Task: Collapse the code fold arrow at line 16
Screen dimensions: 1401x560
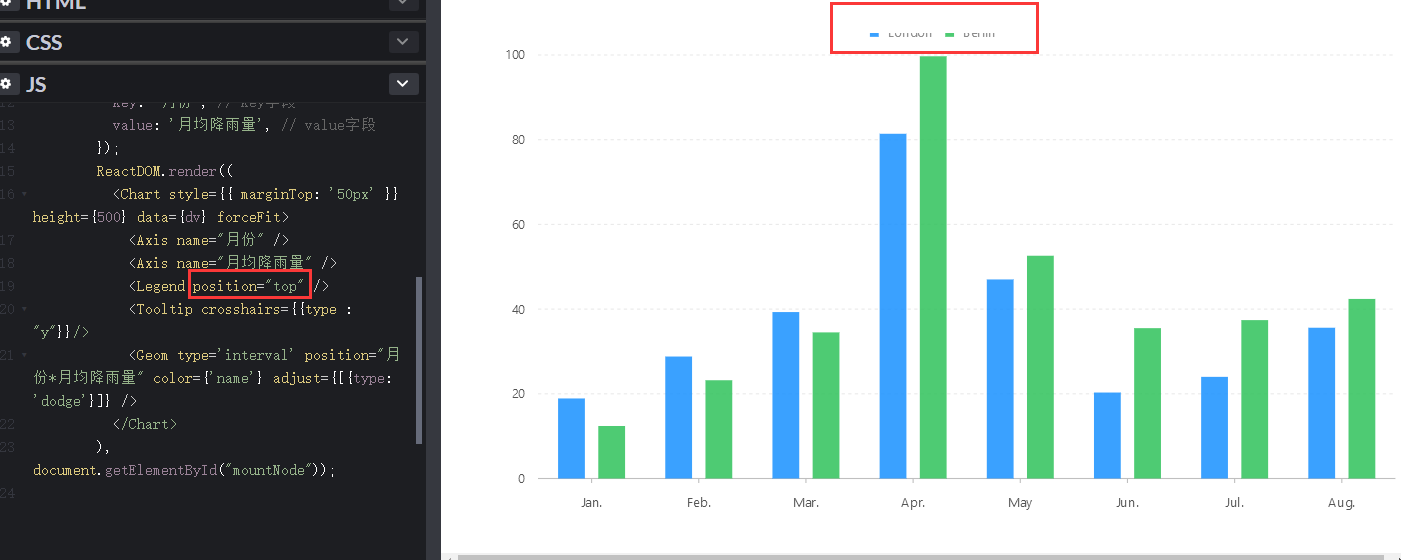Action: tap(24, 194)
